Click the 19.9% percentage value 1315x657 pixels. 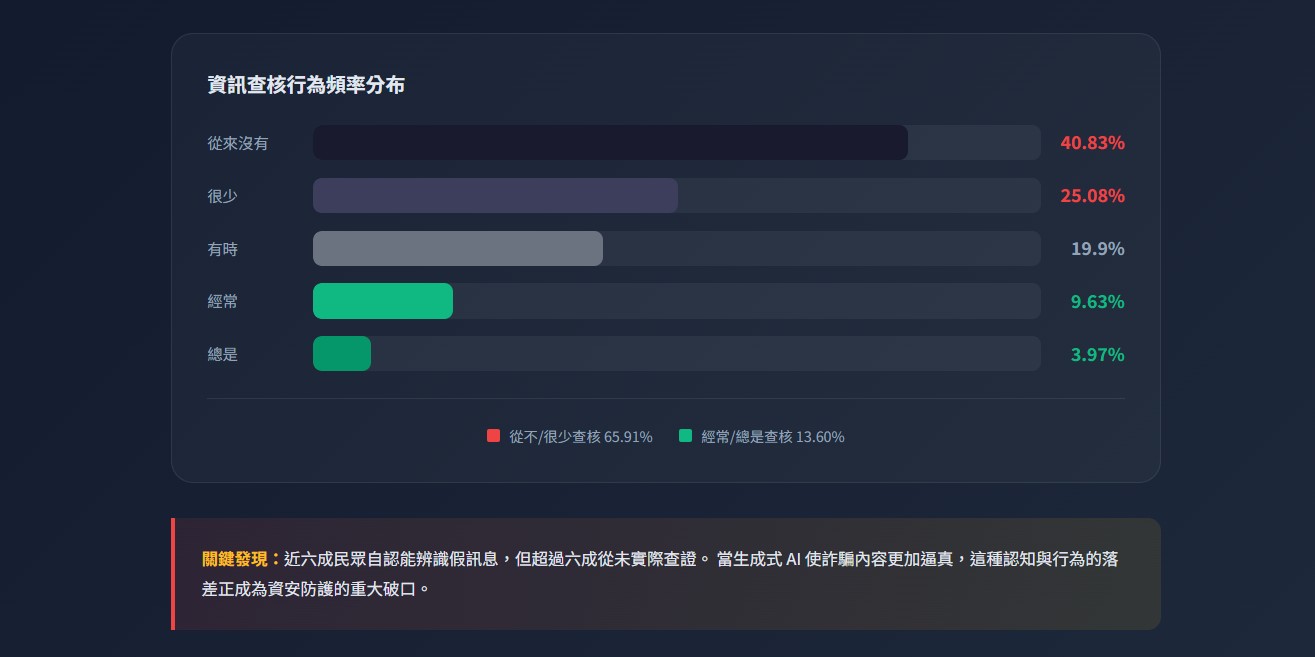click(1097, 249)
